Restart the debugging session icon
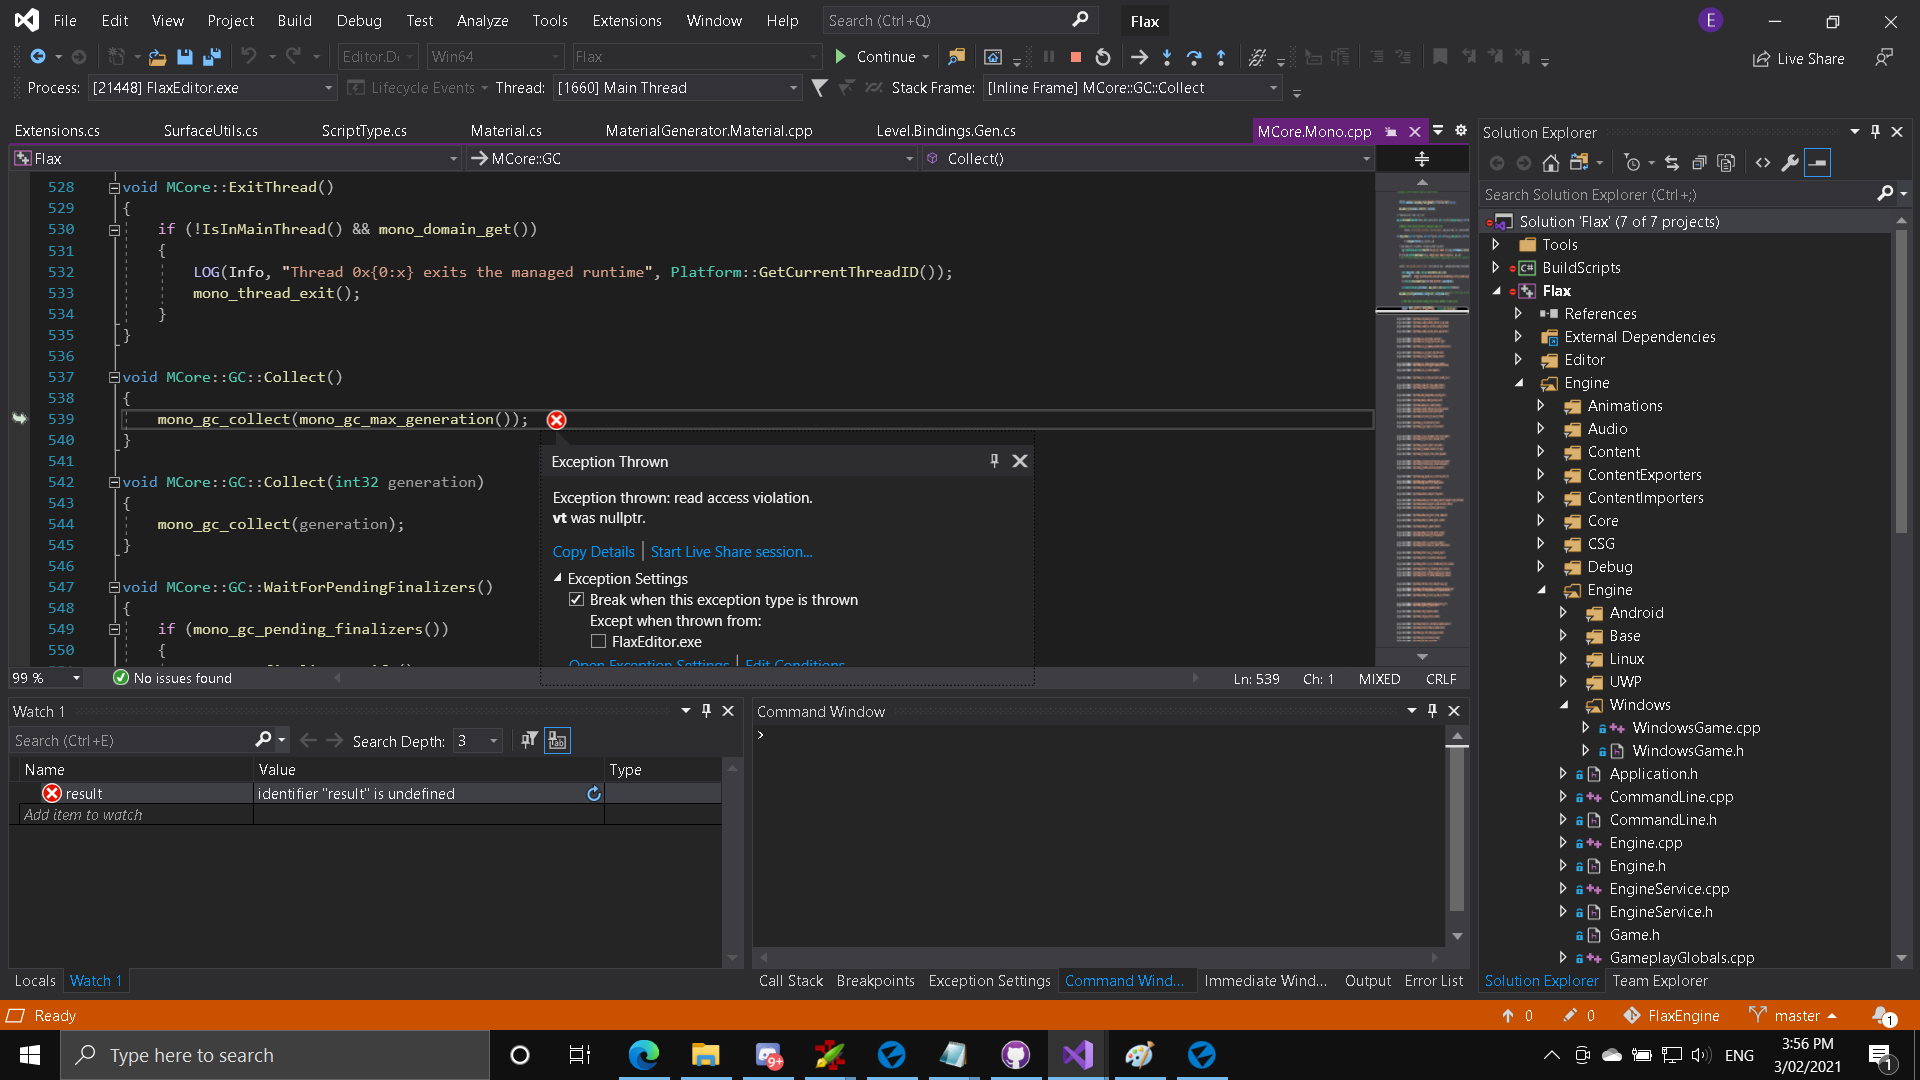This screenshot has width=1920, height=1080. coord(1104,57)
